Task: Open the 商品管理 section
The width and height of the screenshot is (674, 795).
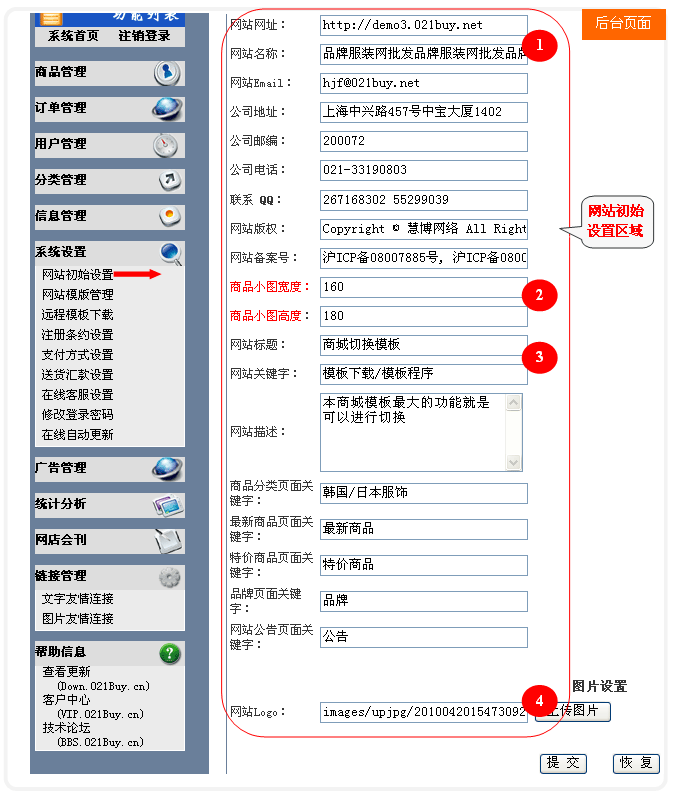Action: click(x=110, y=73)
